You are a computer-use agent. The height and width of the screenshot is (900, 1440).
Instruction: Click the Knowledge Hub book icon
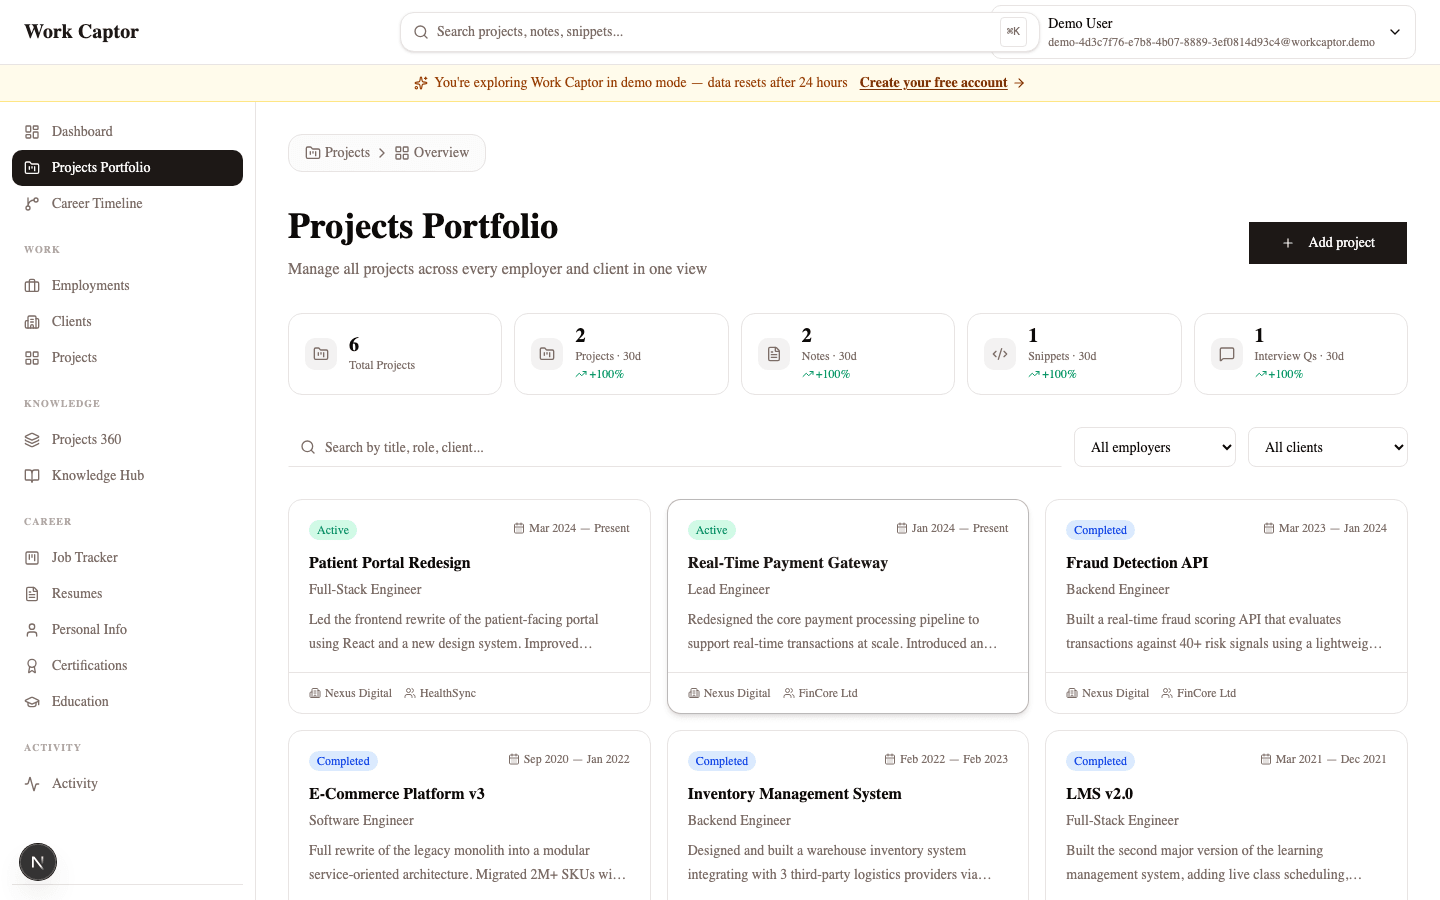(x=32, y=476)
